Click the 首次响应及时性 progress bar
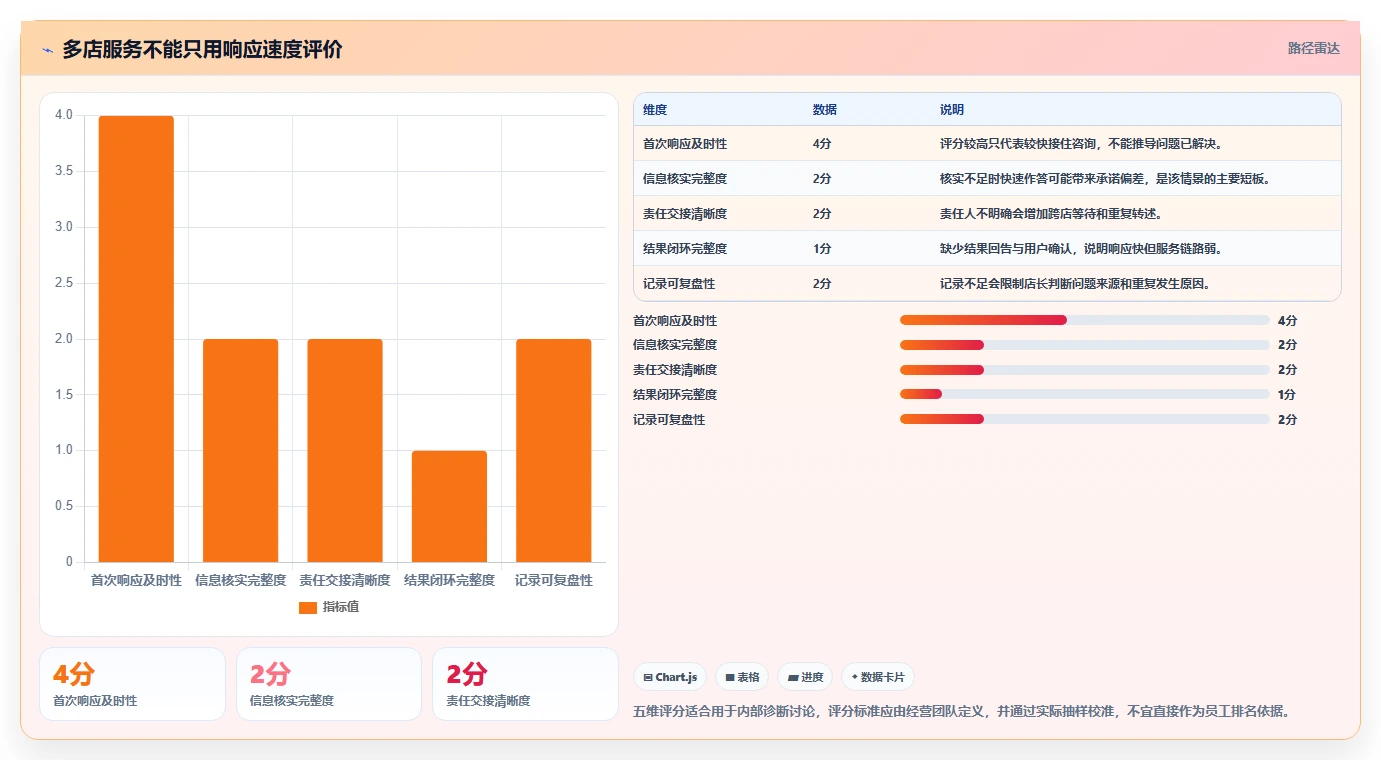This screenshot has width=1381, height=760. (1085, 320)
